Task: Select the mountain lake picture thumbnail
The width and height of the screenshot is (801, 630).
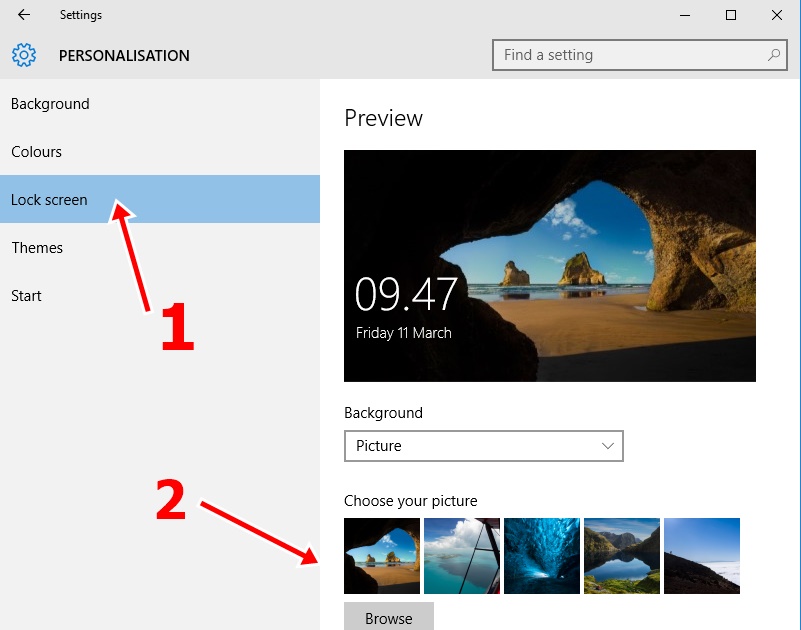Action: [622, 556]
